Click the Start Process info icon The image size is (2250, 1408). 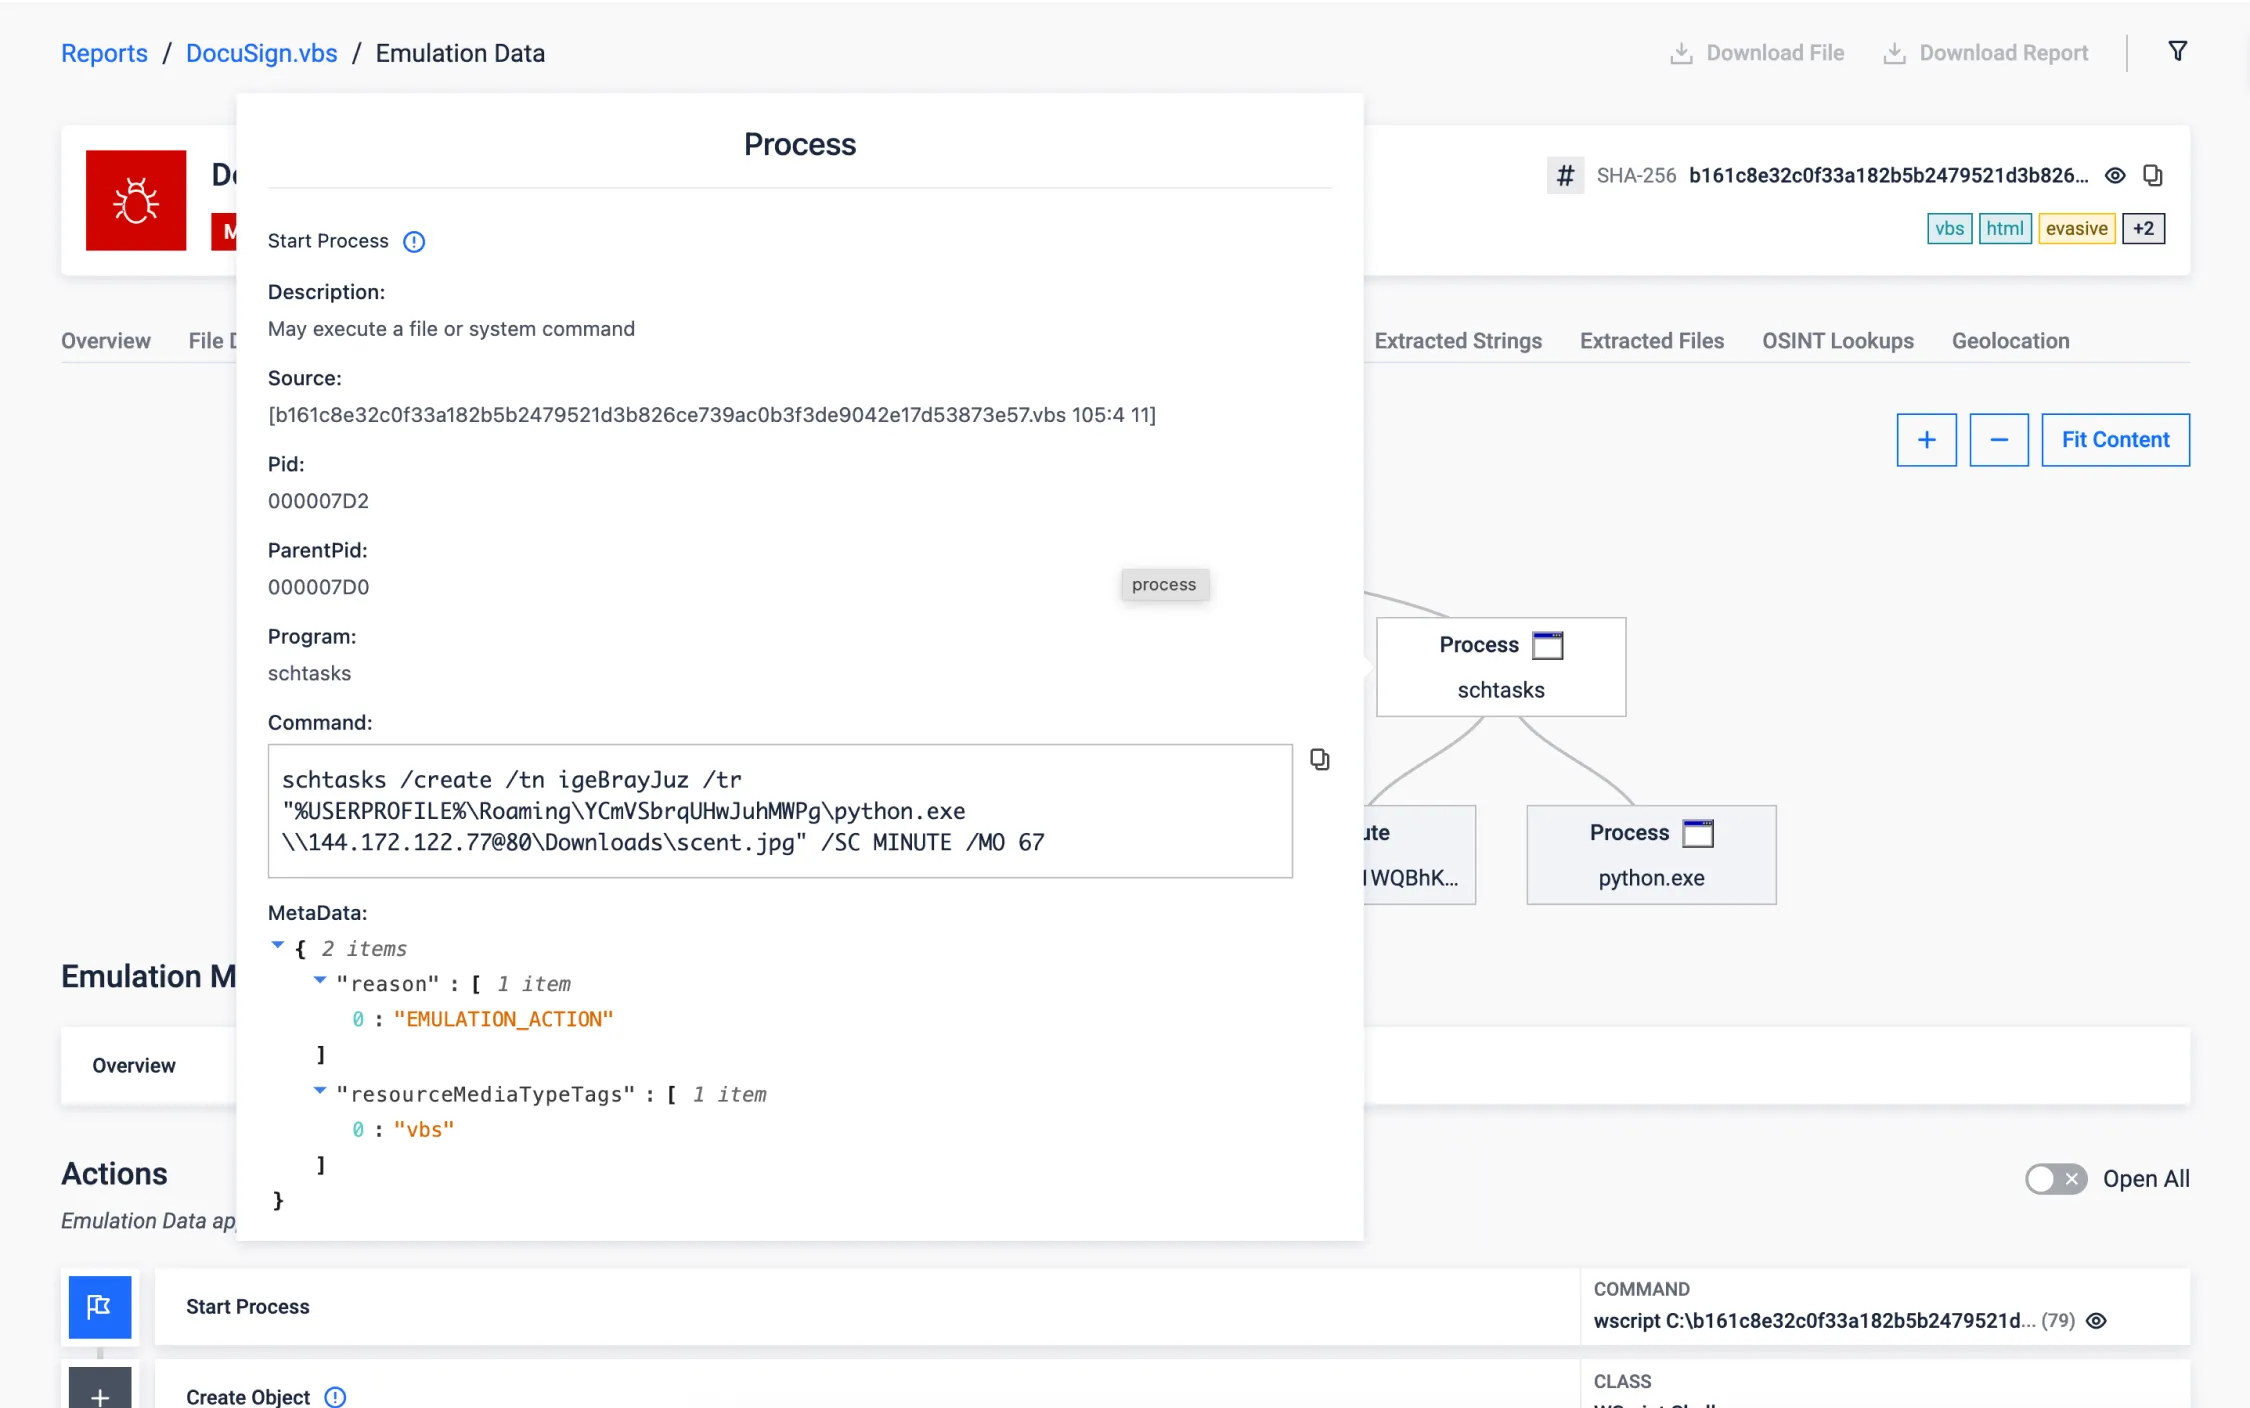click(413, 242)
